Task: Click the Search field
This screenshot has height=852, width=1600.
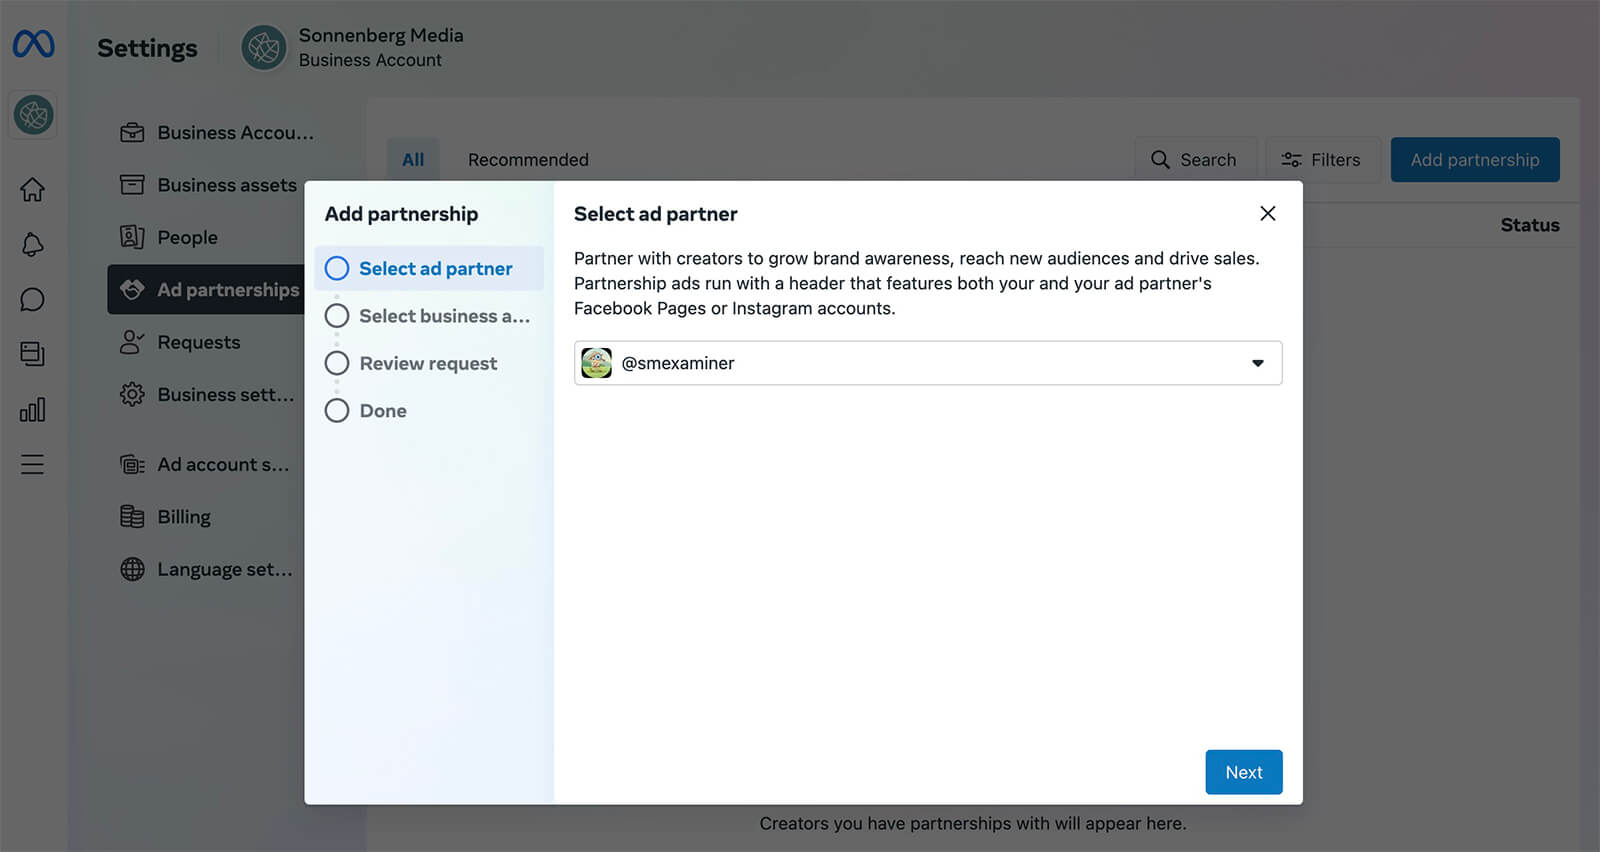Action: pyautogui.click(x=1194, y=160)
